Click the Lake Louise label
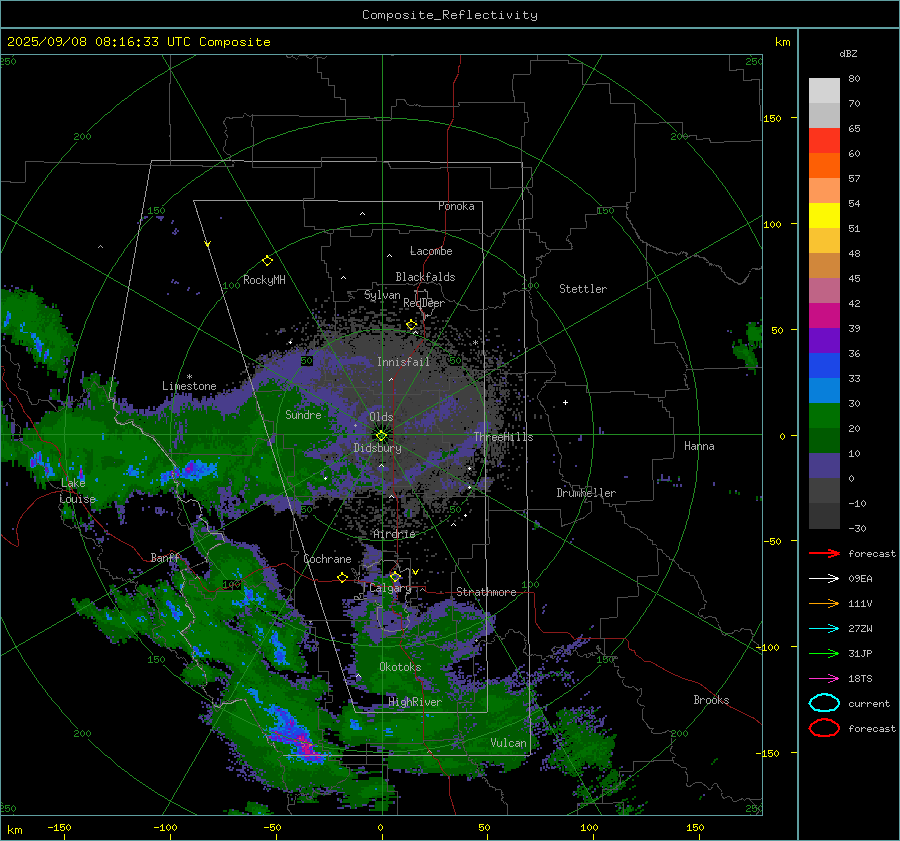Viewport: 900px width, 841px height. [x=77, y=491]
